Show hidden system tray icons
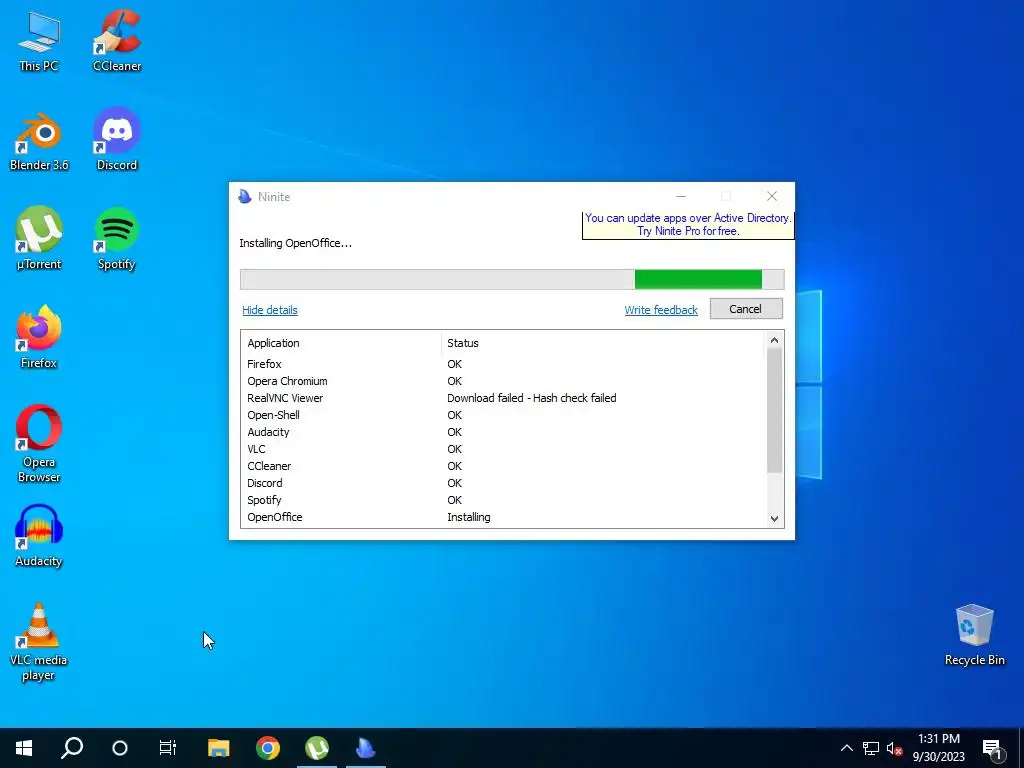This screenshot has height=768, width=1024. tap(846, 748)
